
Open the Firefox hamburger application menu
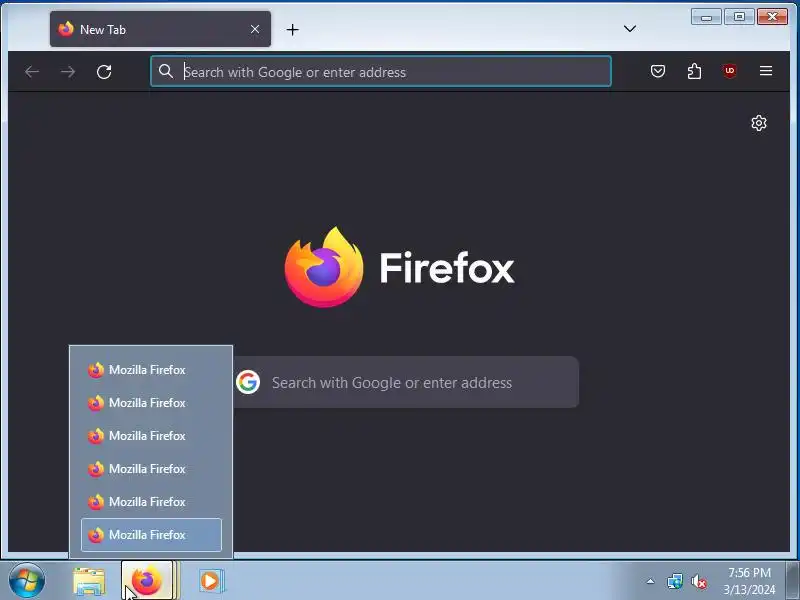[x=765, y=71]
